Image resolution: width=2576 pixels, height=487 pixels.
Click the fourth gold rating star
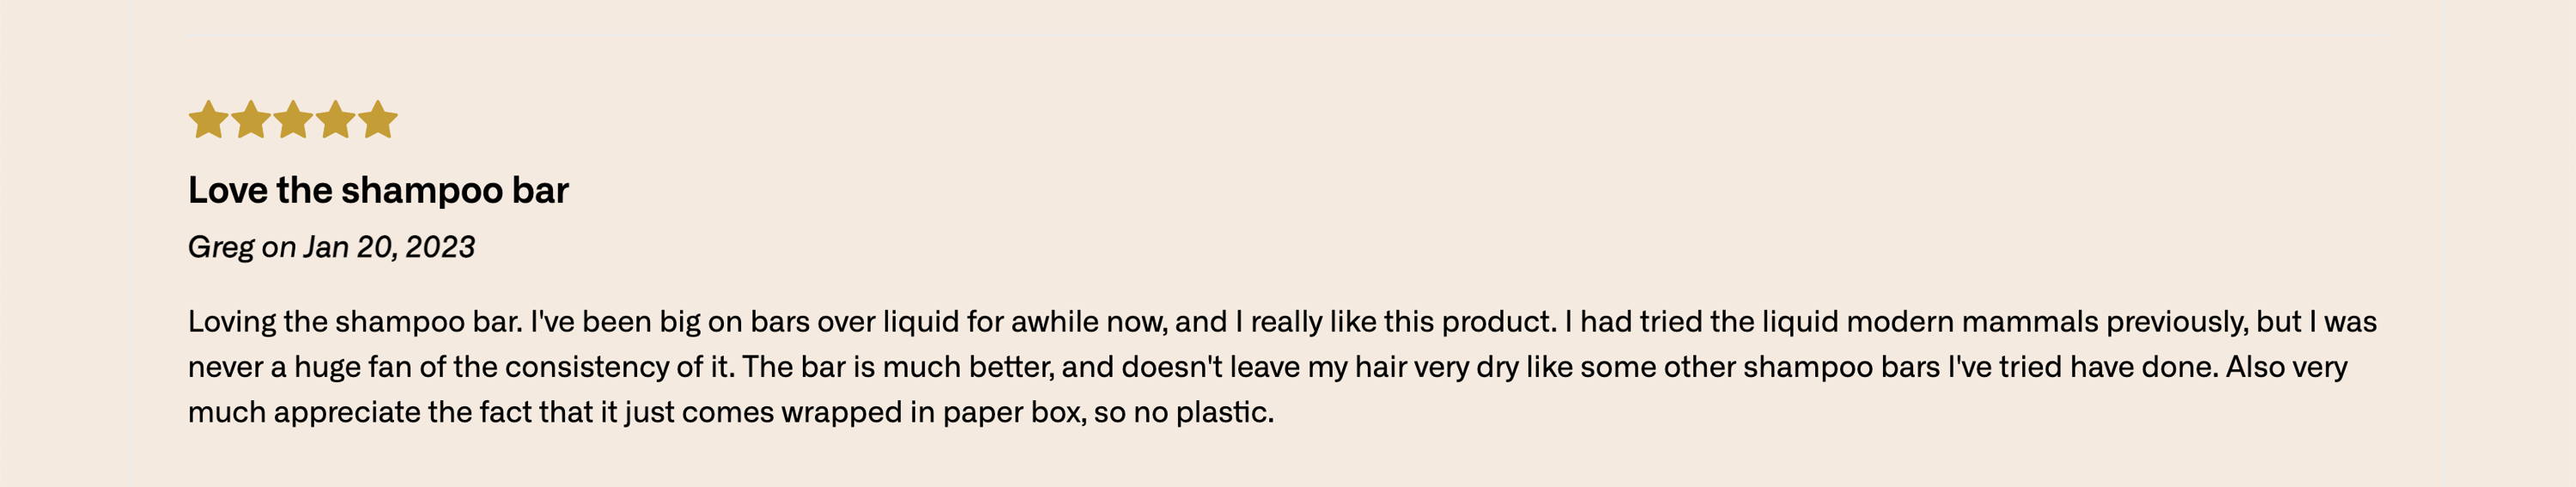(336, 119)
